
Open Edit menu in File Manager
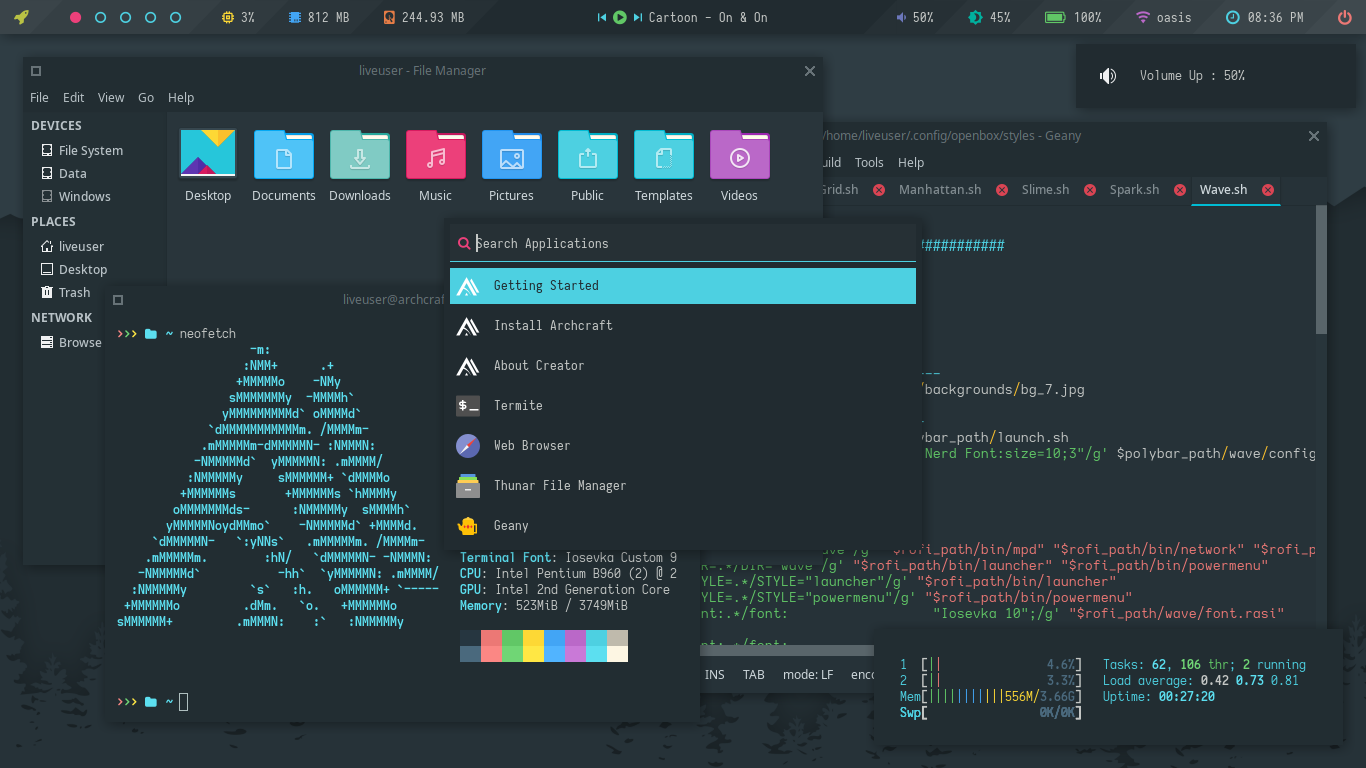click(x=74, y=98)
